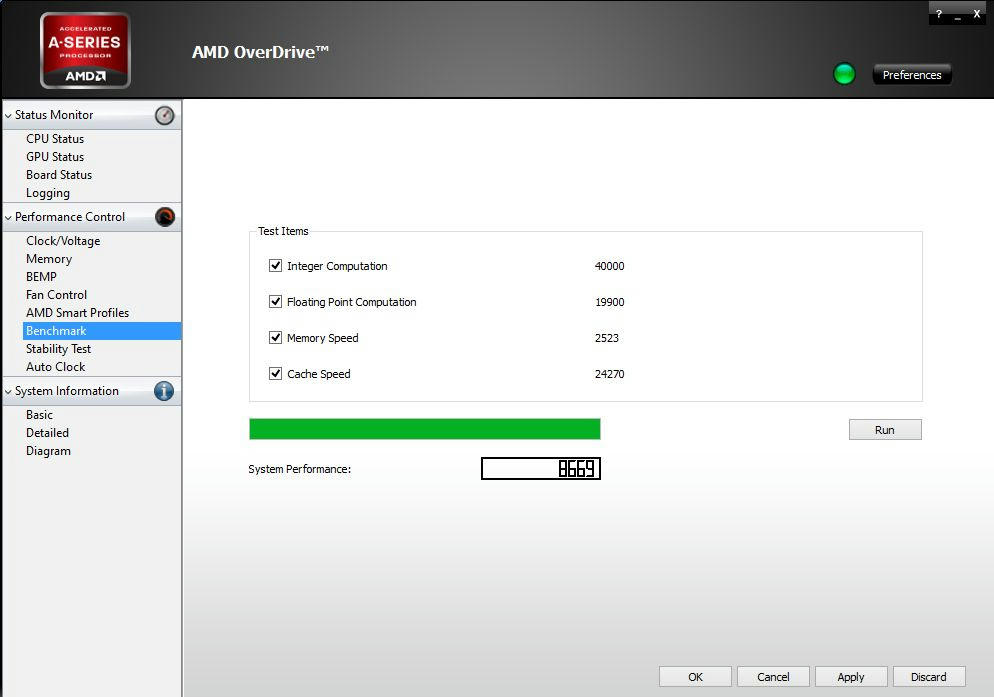Screen dimensions: 994x697
Task: Click the Performance Control speedometer icon
Action: [164, 217]
